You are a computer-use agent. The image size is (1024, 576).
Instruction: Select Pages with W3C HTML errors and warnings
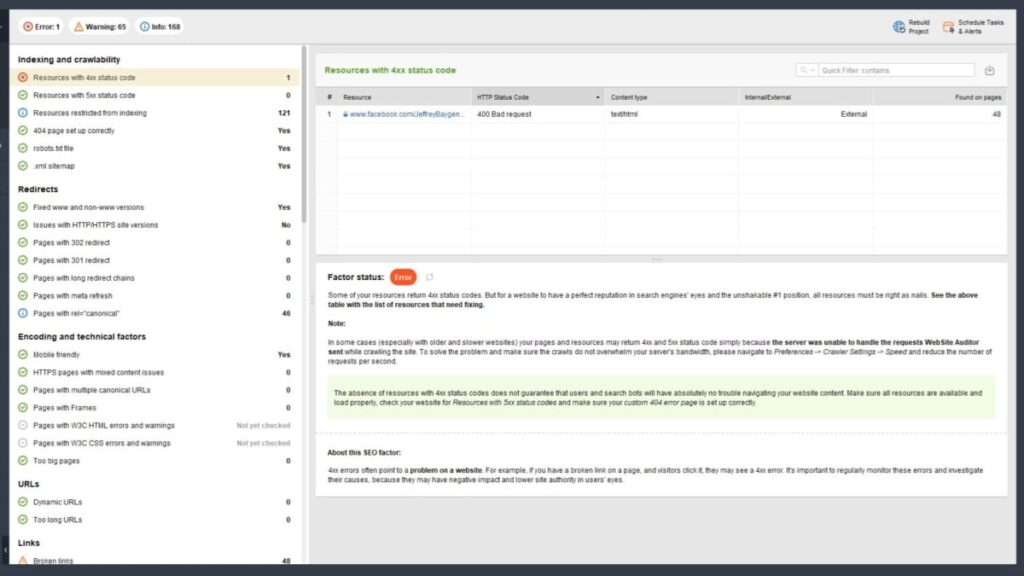tap(155, 425)
